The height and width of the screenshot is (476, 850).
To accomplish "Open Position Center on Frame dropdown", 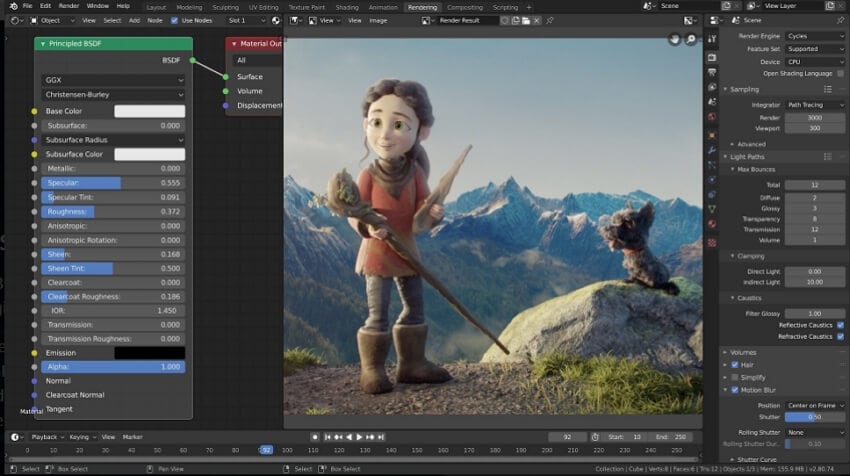I will coord(815,406).
